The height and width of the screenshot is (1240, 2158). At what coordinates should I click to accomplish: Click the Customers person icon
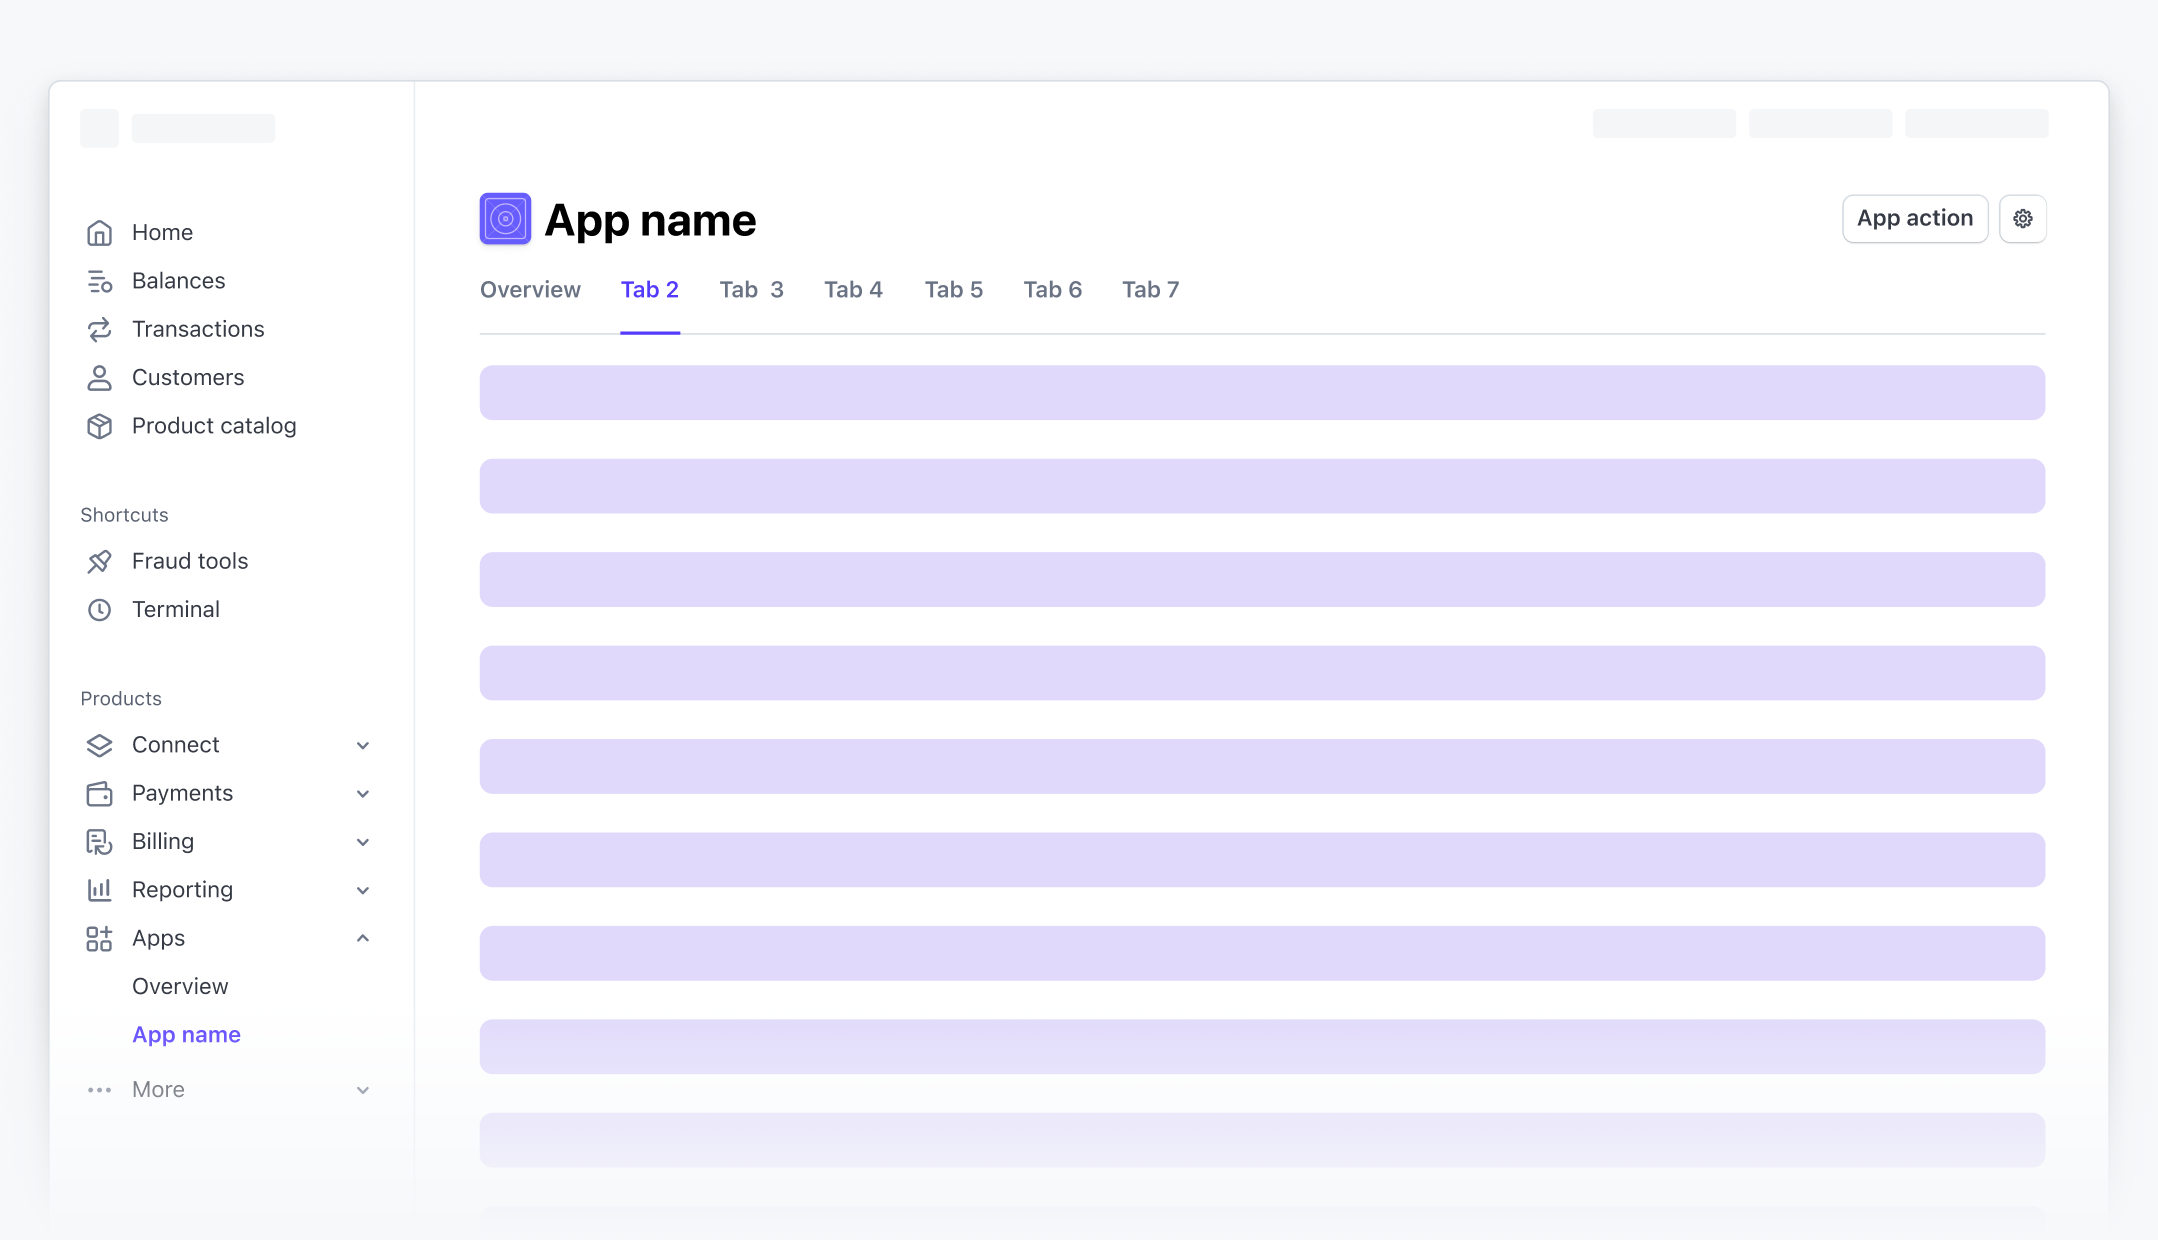tap(99, 378)
